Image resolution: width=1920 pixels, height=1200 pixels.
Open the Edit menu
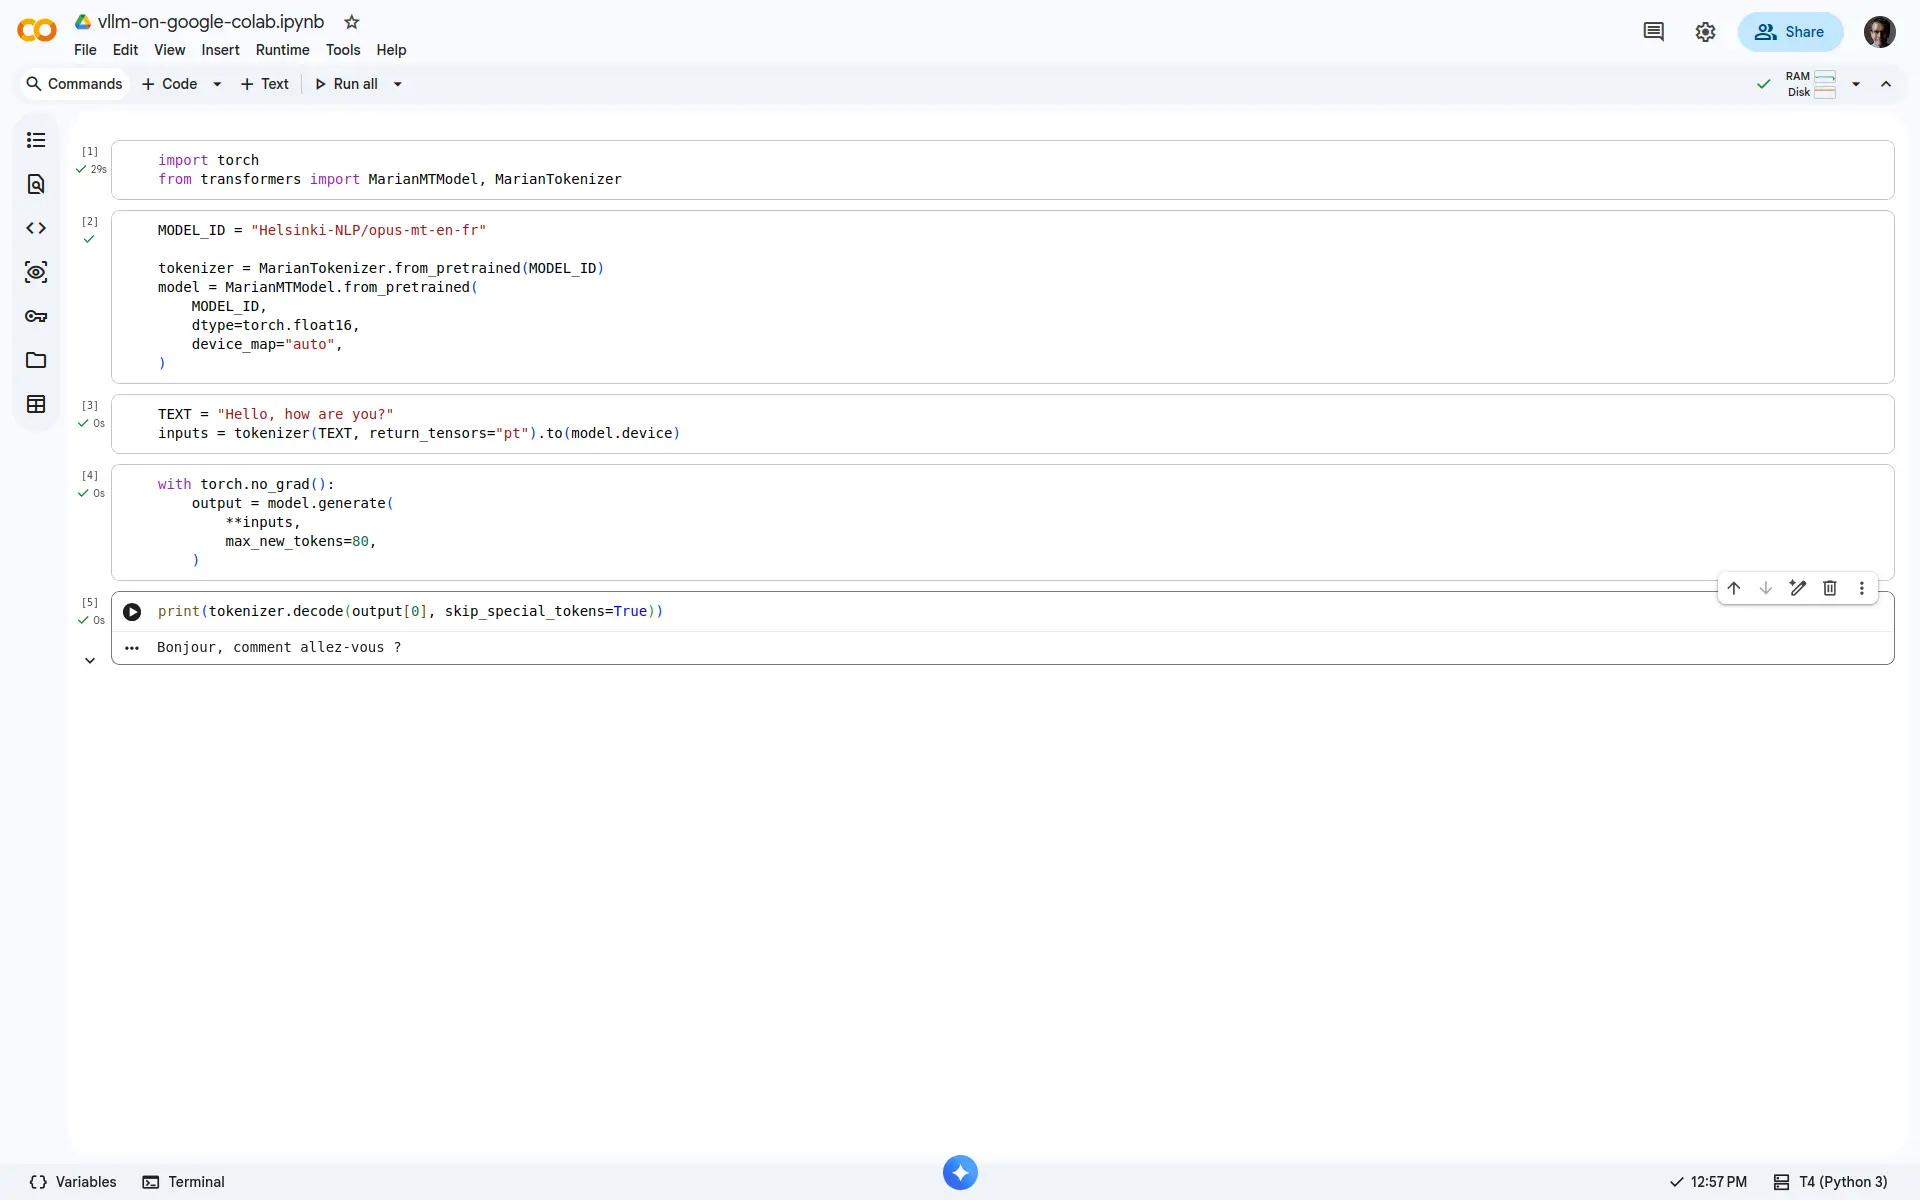125,50
